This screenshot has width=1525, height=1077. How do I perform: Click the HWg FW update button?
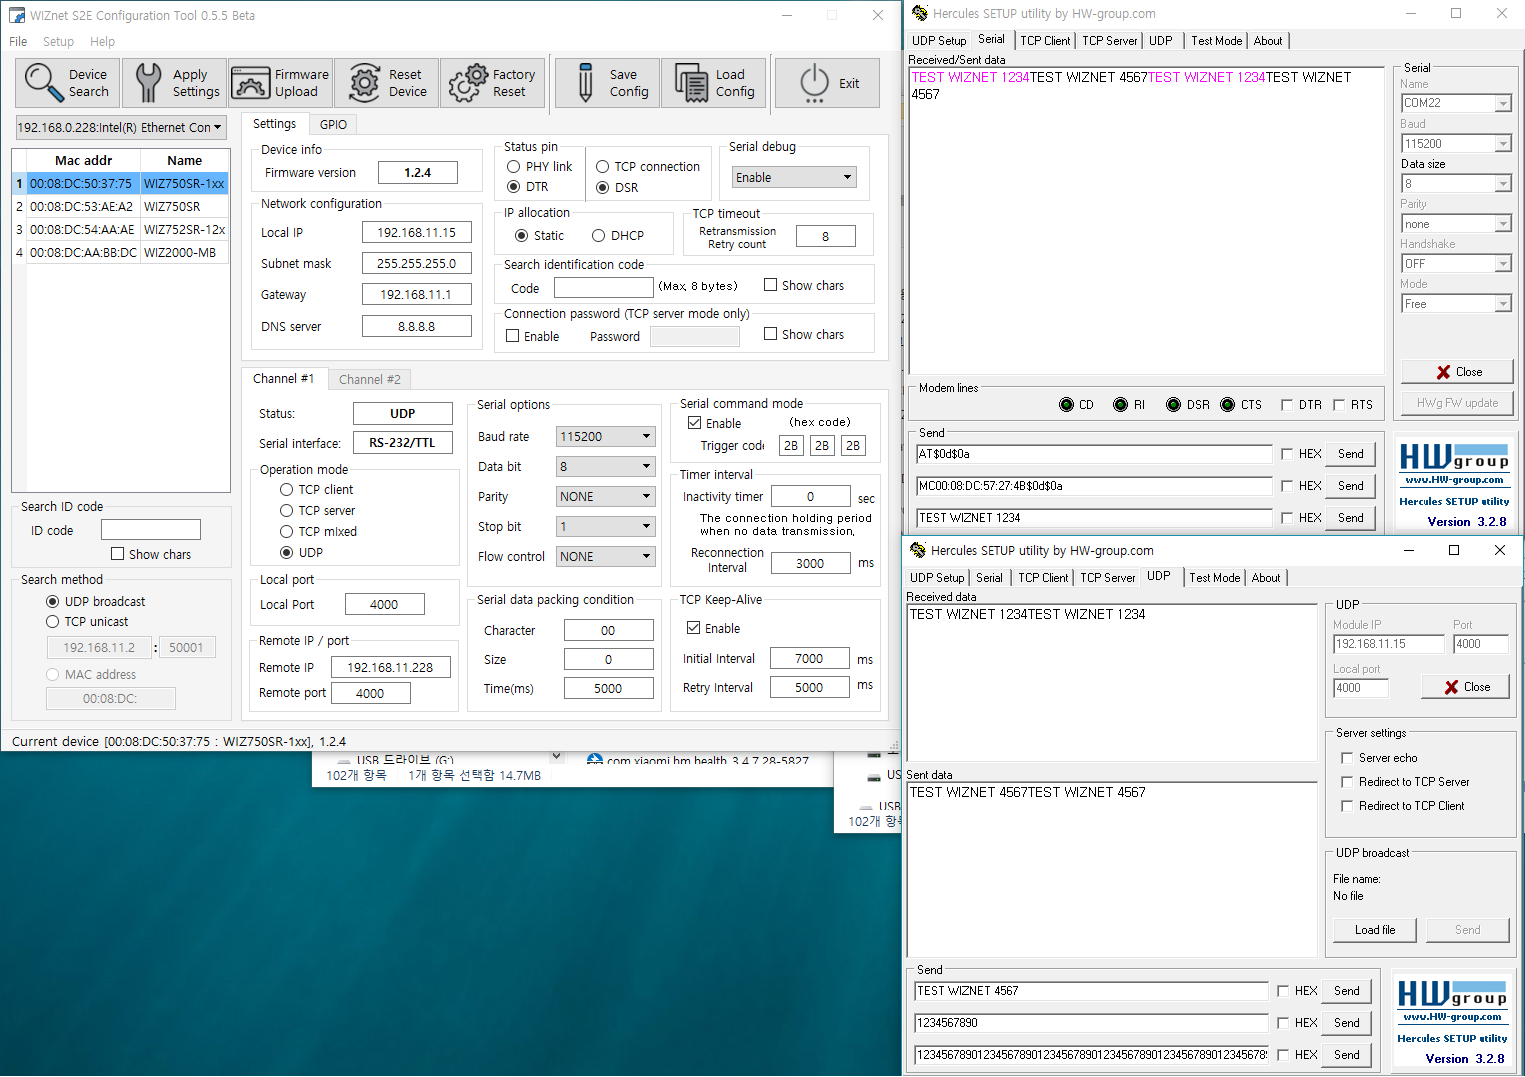pos(1457,403)
